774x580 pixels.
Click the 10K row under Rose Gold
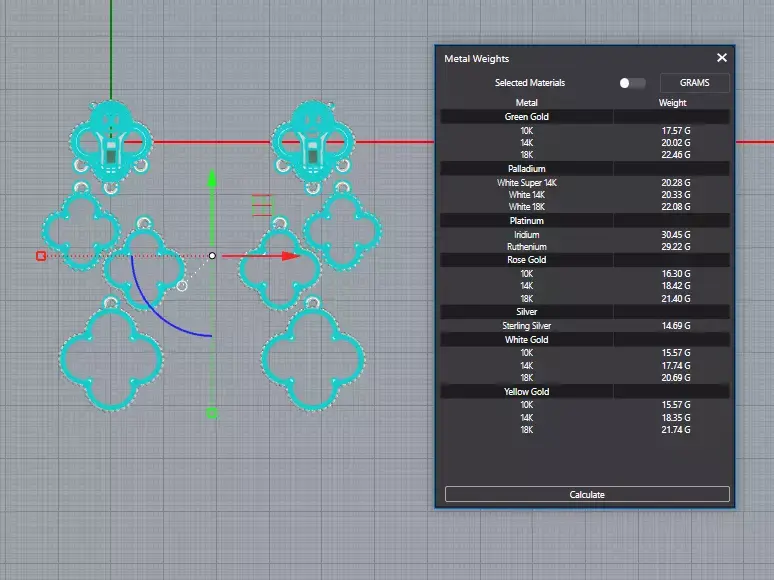coord(585,273)
